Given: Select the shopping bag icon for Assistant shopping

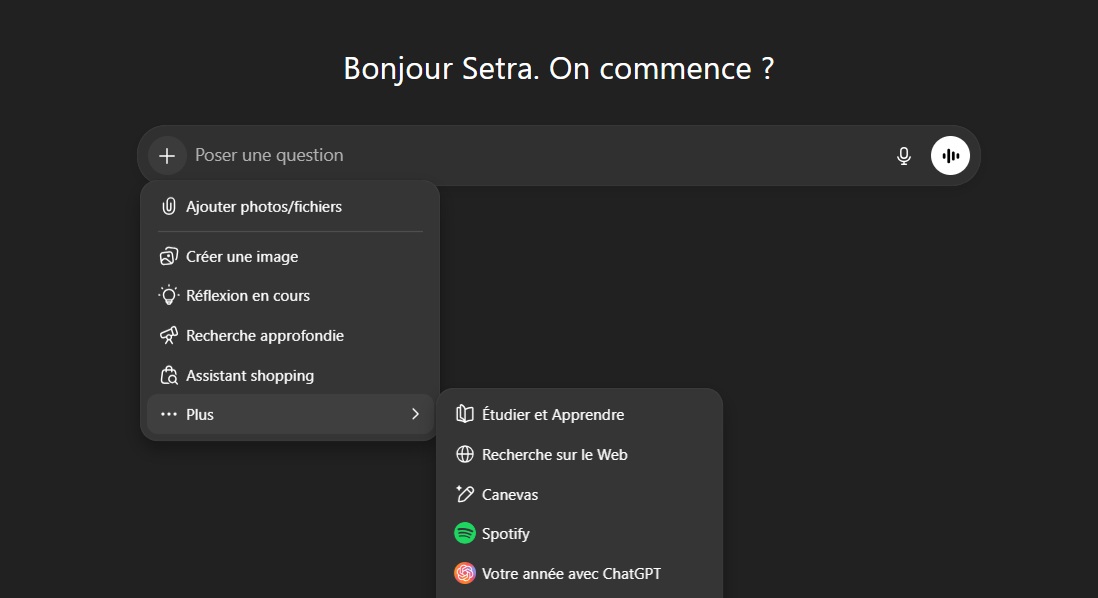Looking at the screenshot, I should point(168,375).
